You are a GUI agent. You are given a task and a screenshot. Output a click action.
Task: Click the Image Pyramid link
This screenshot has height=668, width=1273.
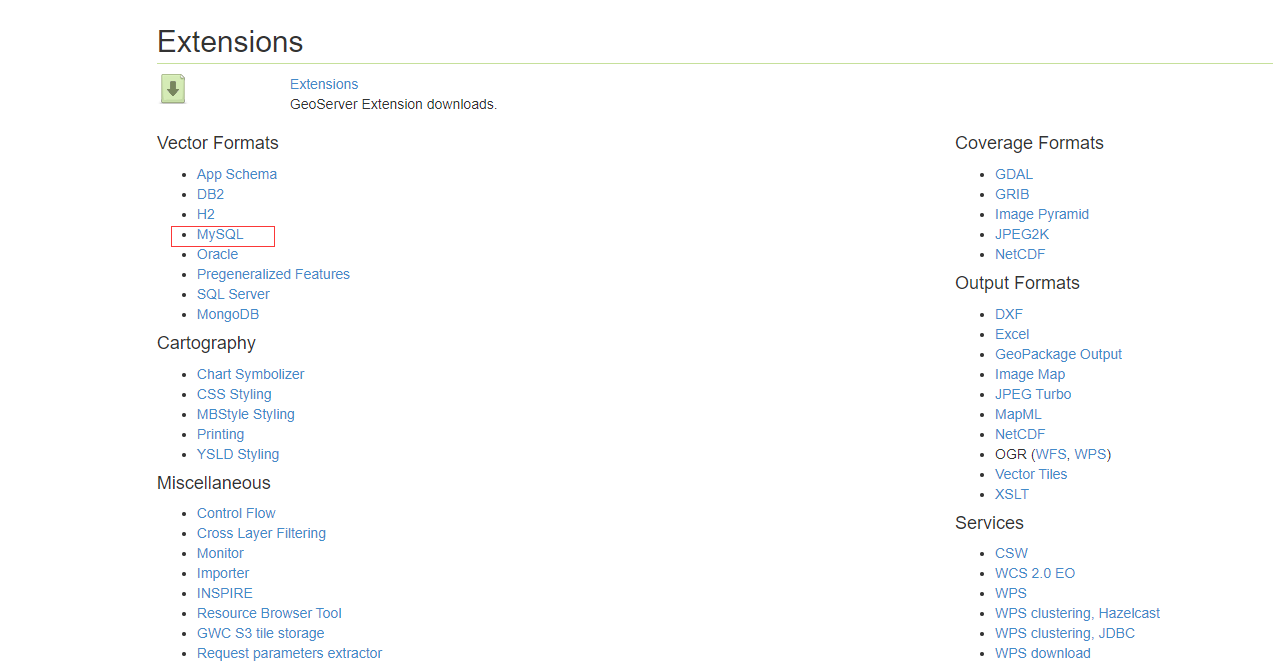tap(1042, 214)
